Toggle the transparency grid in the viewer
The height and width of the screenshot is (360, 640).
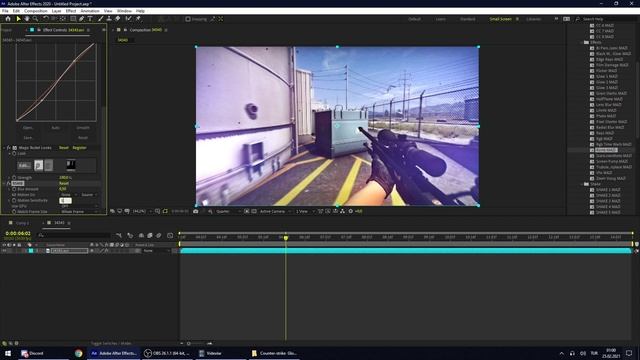pos(254,211)
